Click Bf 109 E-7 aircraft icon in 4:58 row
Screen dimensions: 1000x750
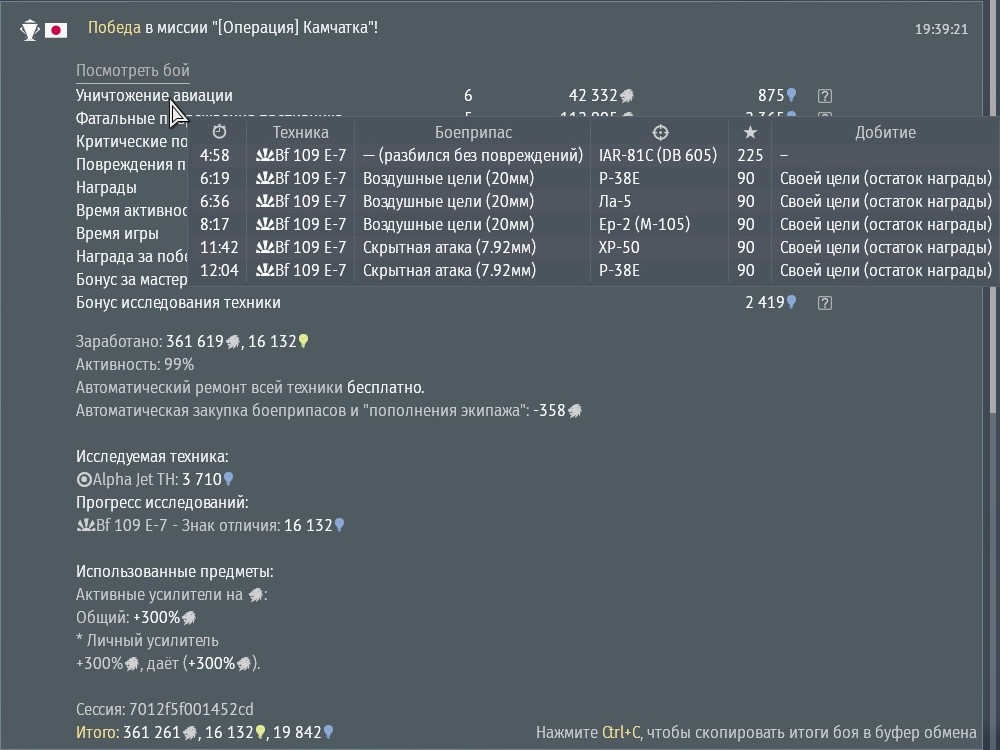pos(265,155)
